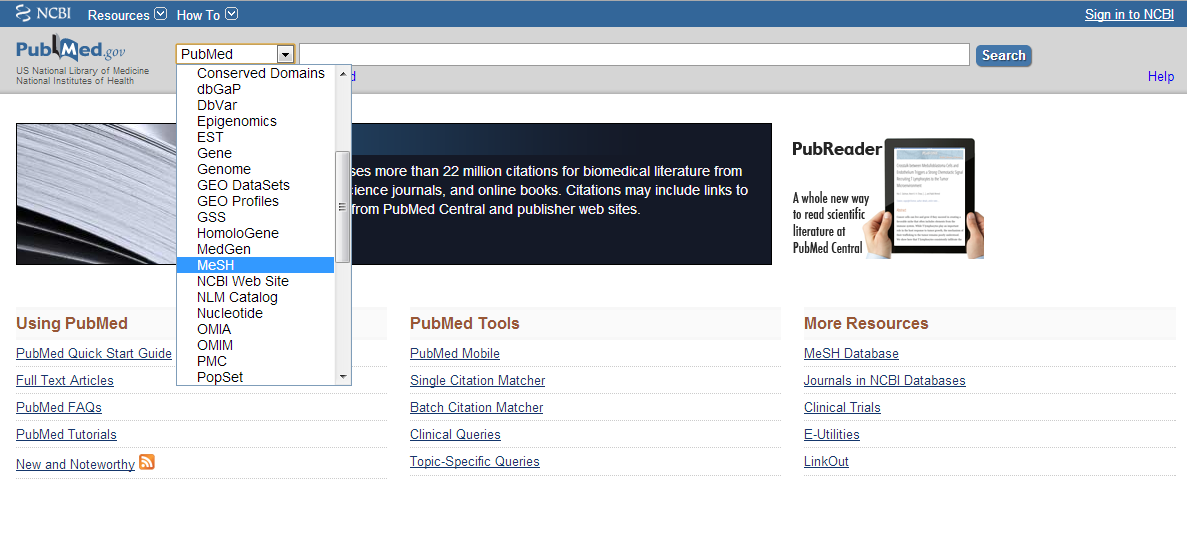
Task: Open Topic-Specific Queries link
Action: click(x=475, y=461)
